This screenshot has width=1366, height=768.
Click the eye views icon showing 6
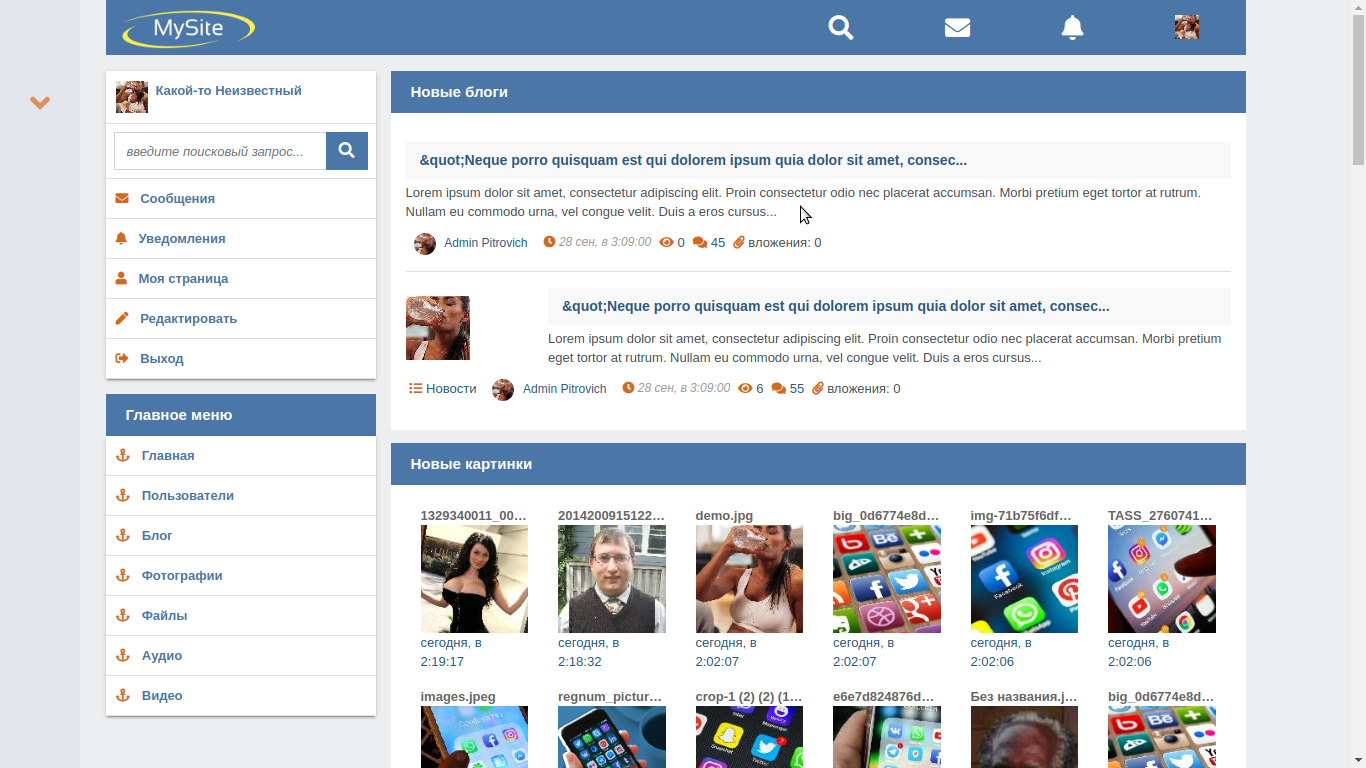pos(745,389)
